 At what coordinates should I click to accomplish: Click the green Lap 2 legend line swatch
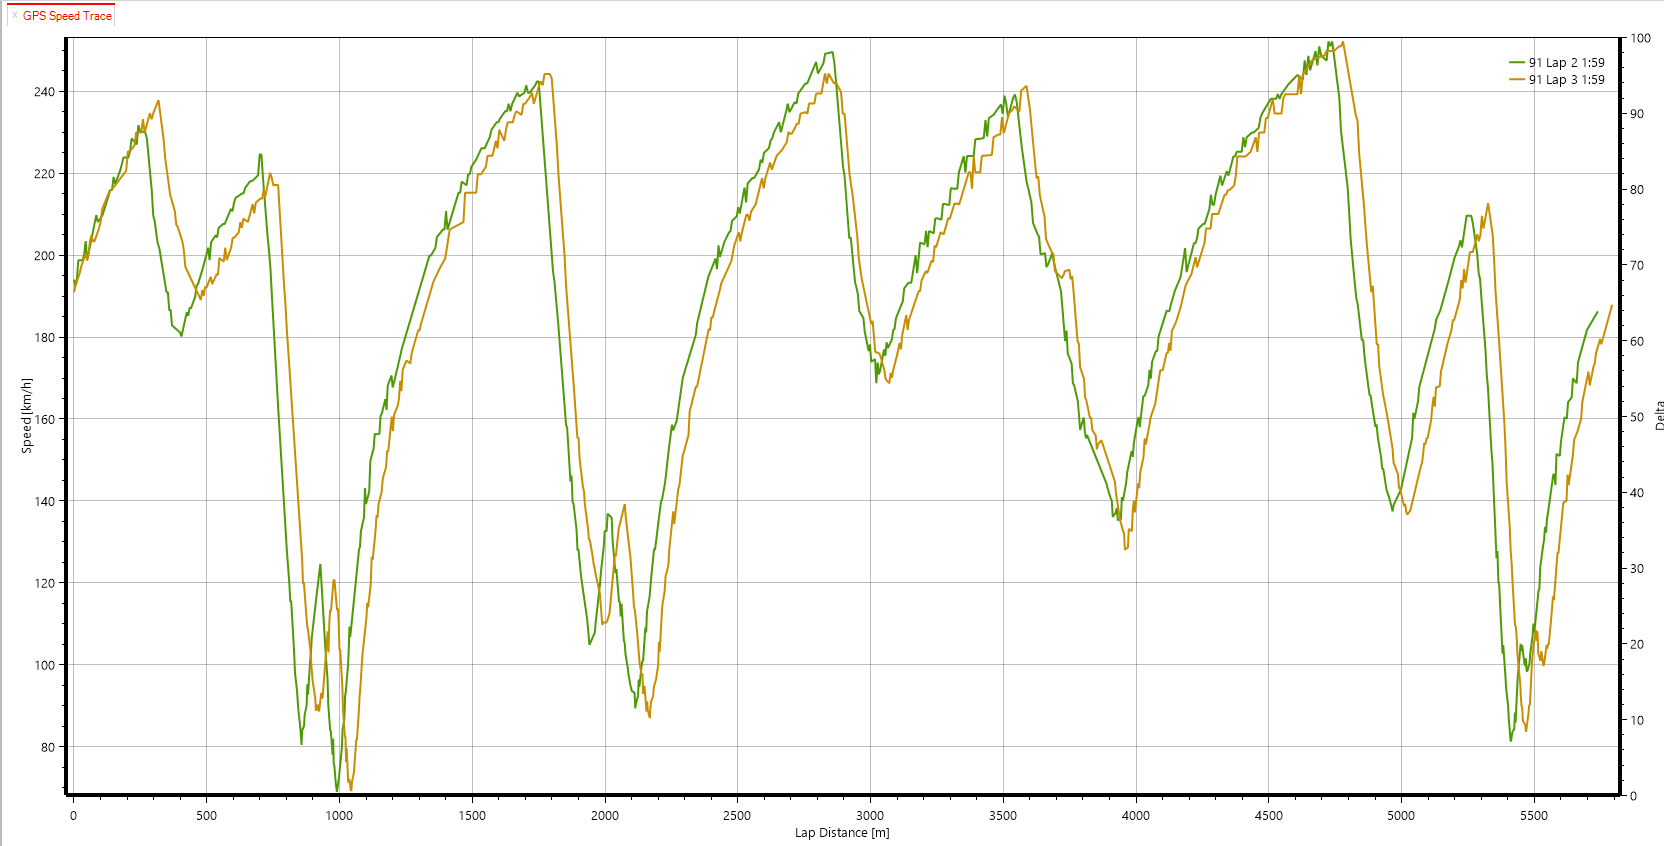pyautogui.click(x=1517, y=63)
